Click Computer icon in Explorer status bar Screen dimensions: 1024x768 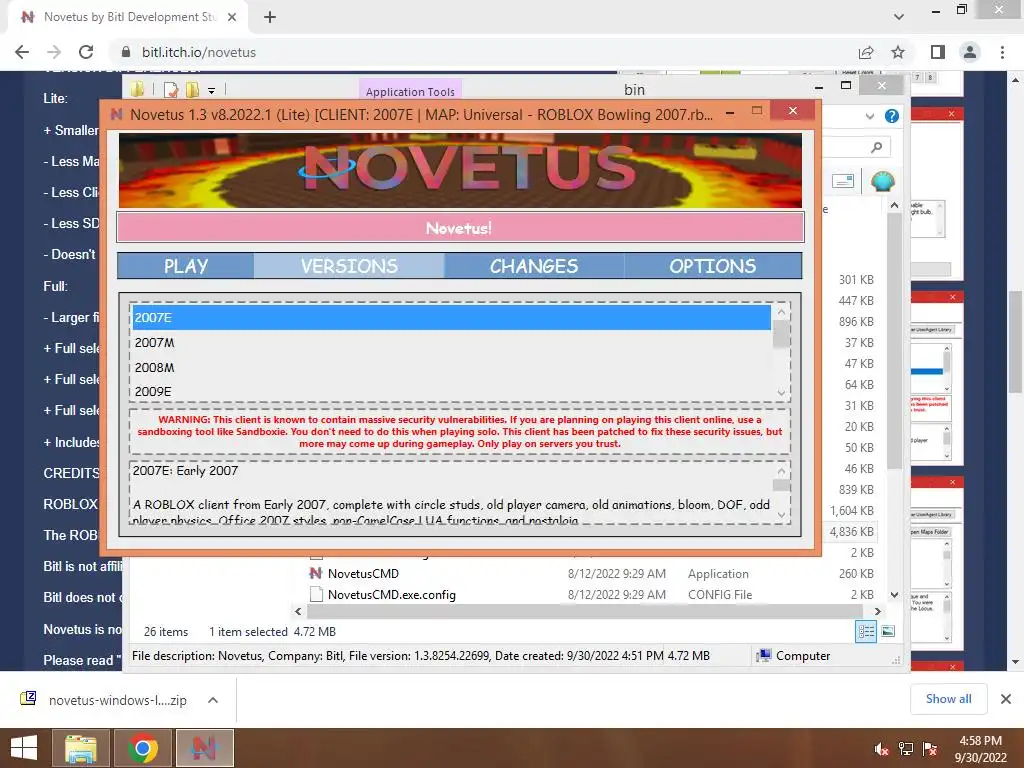pos(763,656)
